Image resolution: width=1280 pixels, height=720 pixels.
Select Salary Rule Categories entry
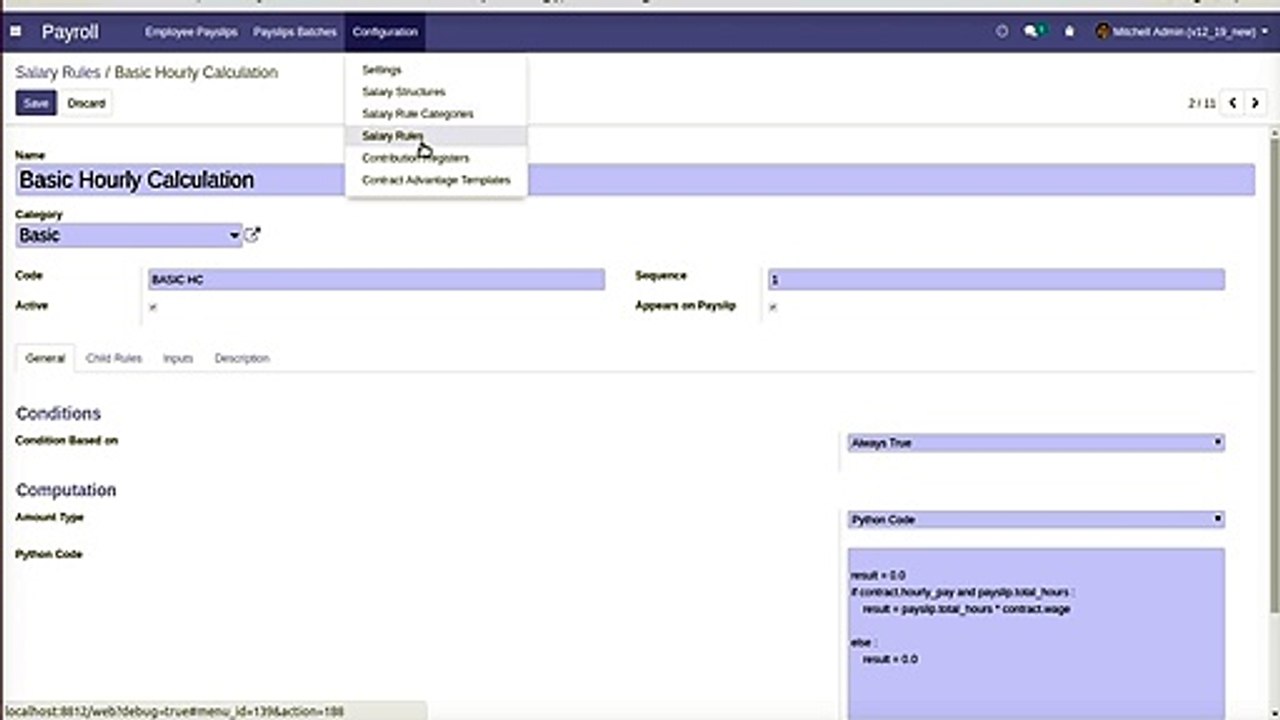click(x=436, y=114)
